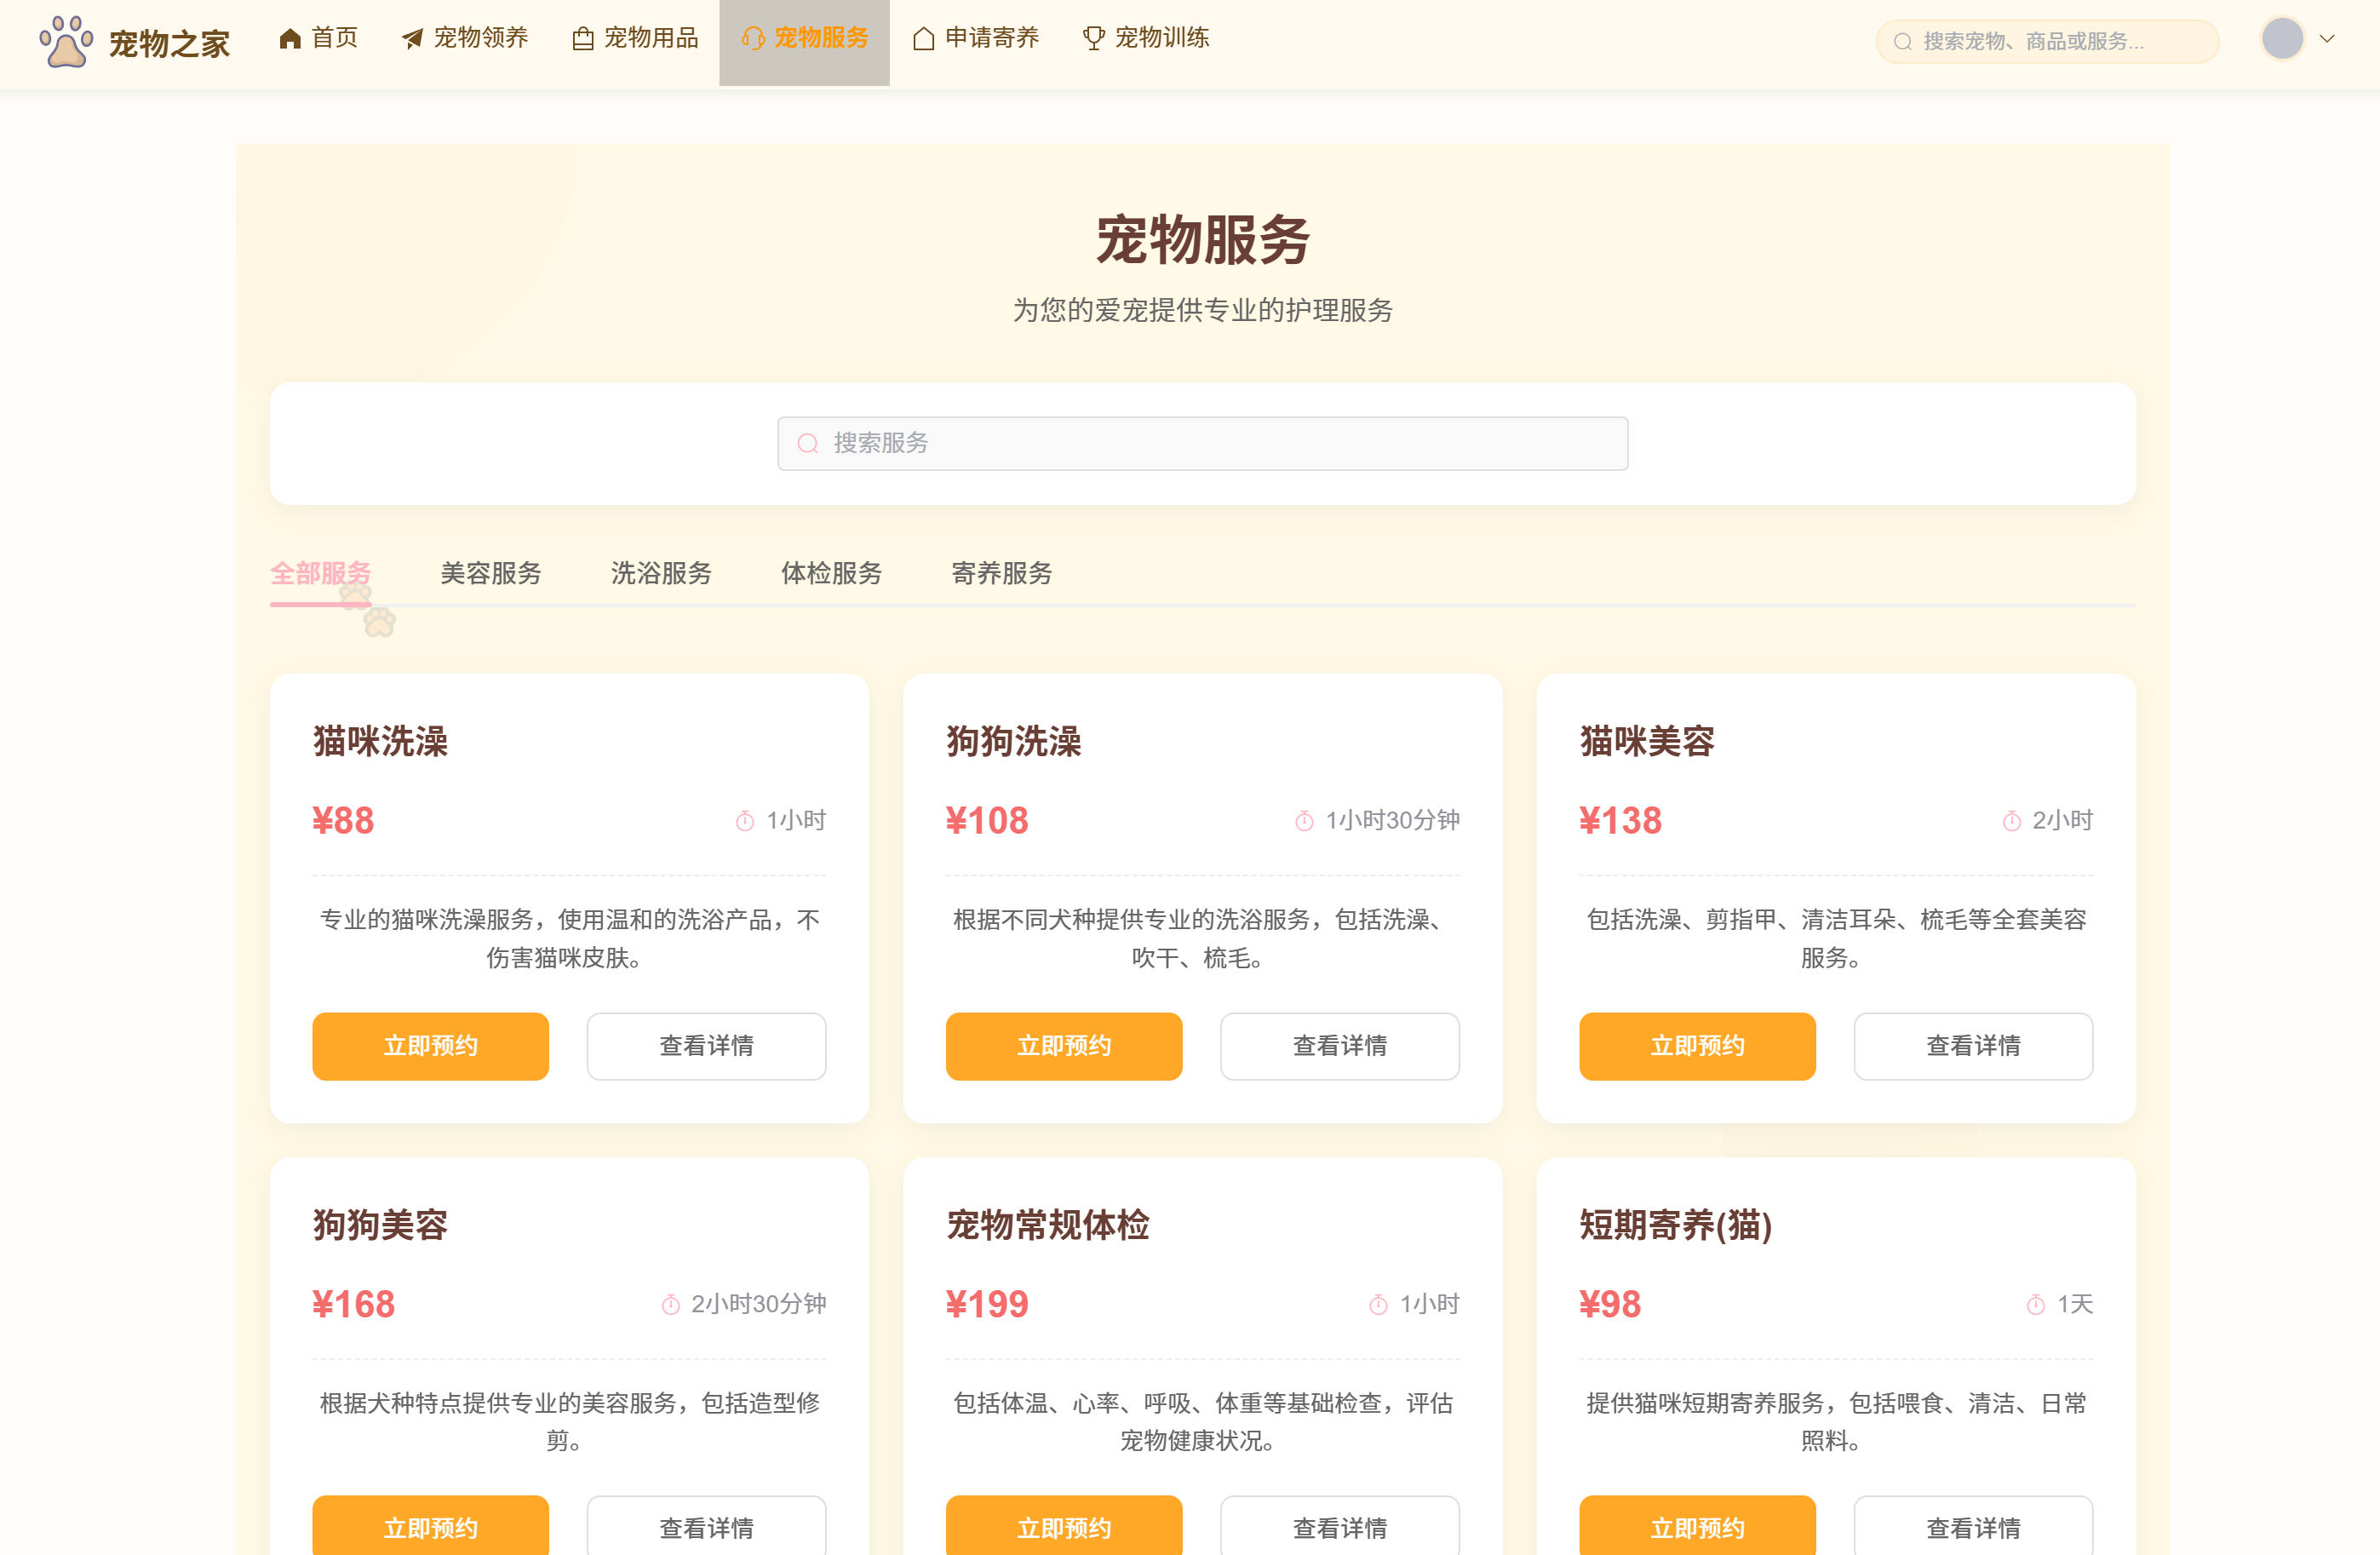
Task: Expand the user menu chevron
Action: [x=2327, y=39]
